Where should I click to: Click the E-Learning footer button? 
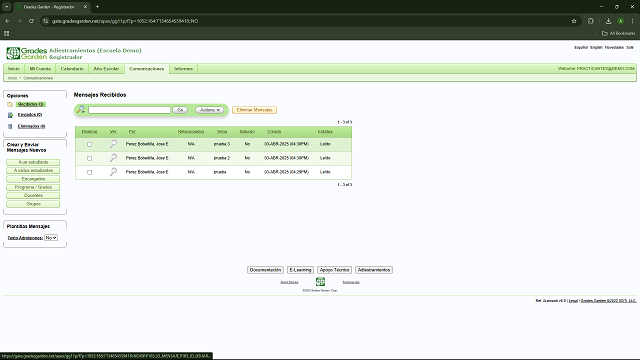(x=300, y=270)
